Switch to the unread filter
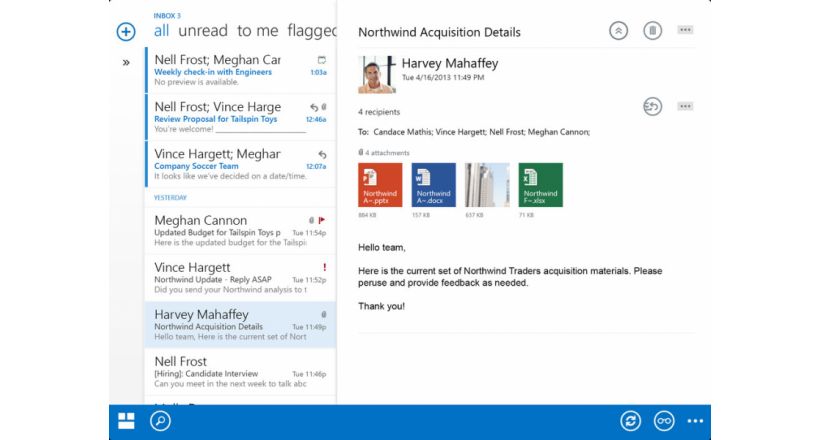The width and height of the screenshot is (820, 440). [x=203, y=30]
